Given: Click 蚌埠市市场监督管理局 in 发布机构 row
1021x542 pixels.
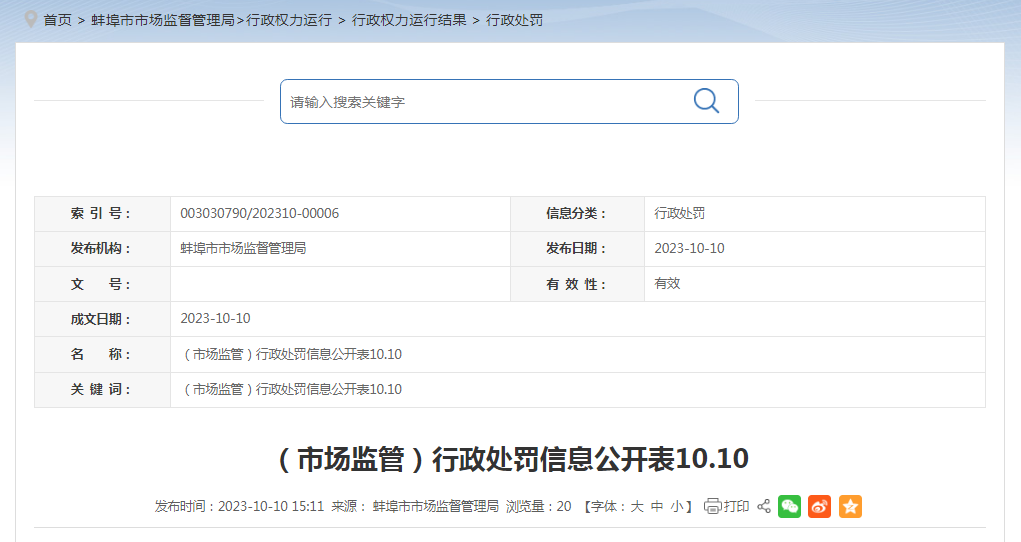Looking at the screenshot, I should tap(243, 248).
